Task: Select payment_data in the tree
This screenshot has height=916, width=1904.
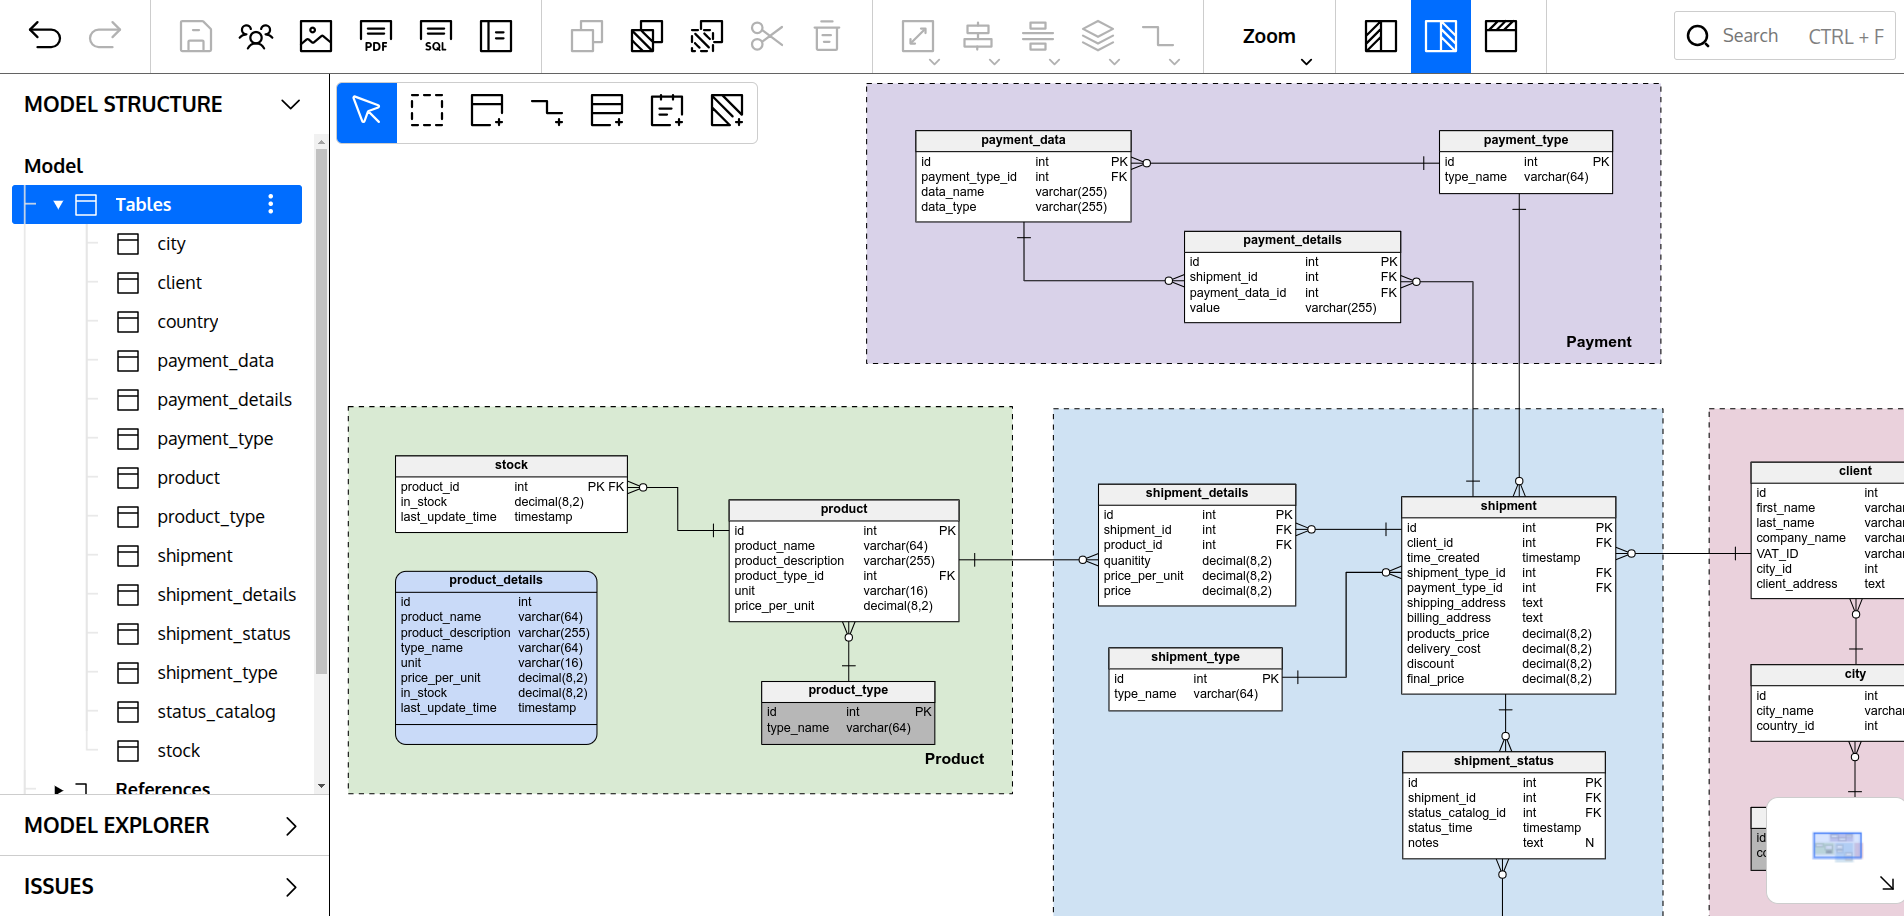Action: 215,361
